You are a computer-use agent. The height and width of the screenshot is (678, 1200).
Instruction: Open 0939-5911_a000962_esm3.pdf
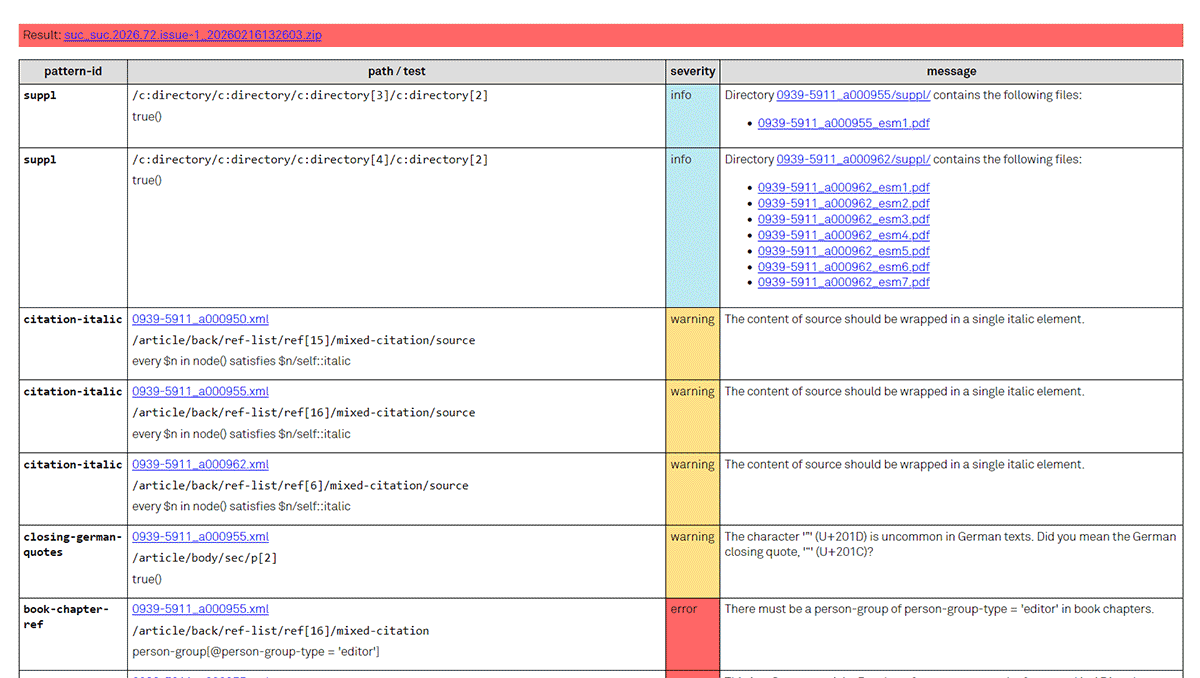tap(843, 219)
